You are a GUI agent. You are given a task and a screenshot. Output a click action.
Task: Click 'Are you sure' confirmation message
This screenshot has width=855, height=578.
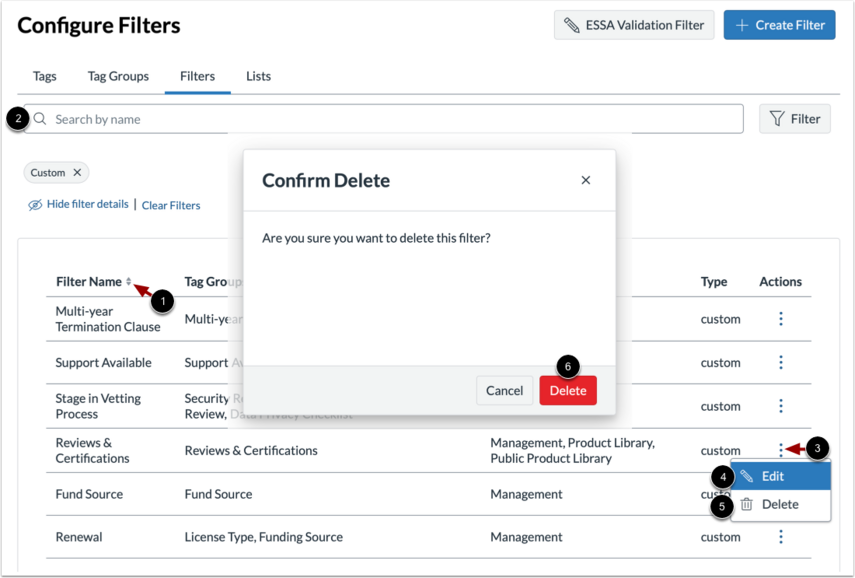tap(376, 238)
